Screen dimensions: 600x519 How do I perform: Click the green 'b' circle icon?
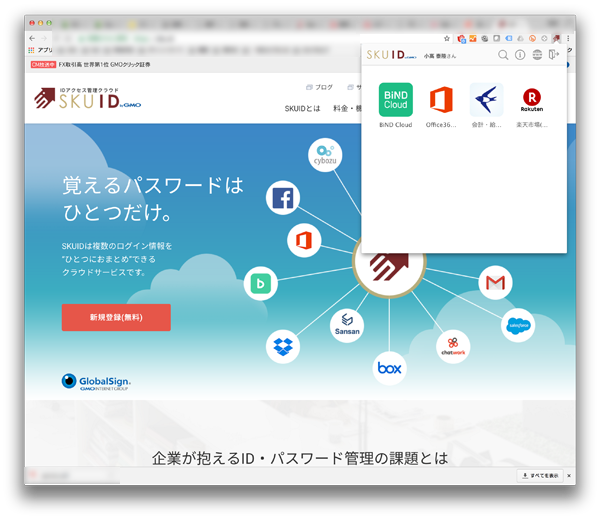(x=261, y=283)
